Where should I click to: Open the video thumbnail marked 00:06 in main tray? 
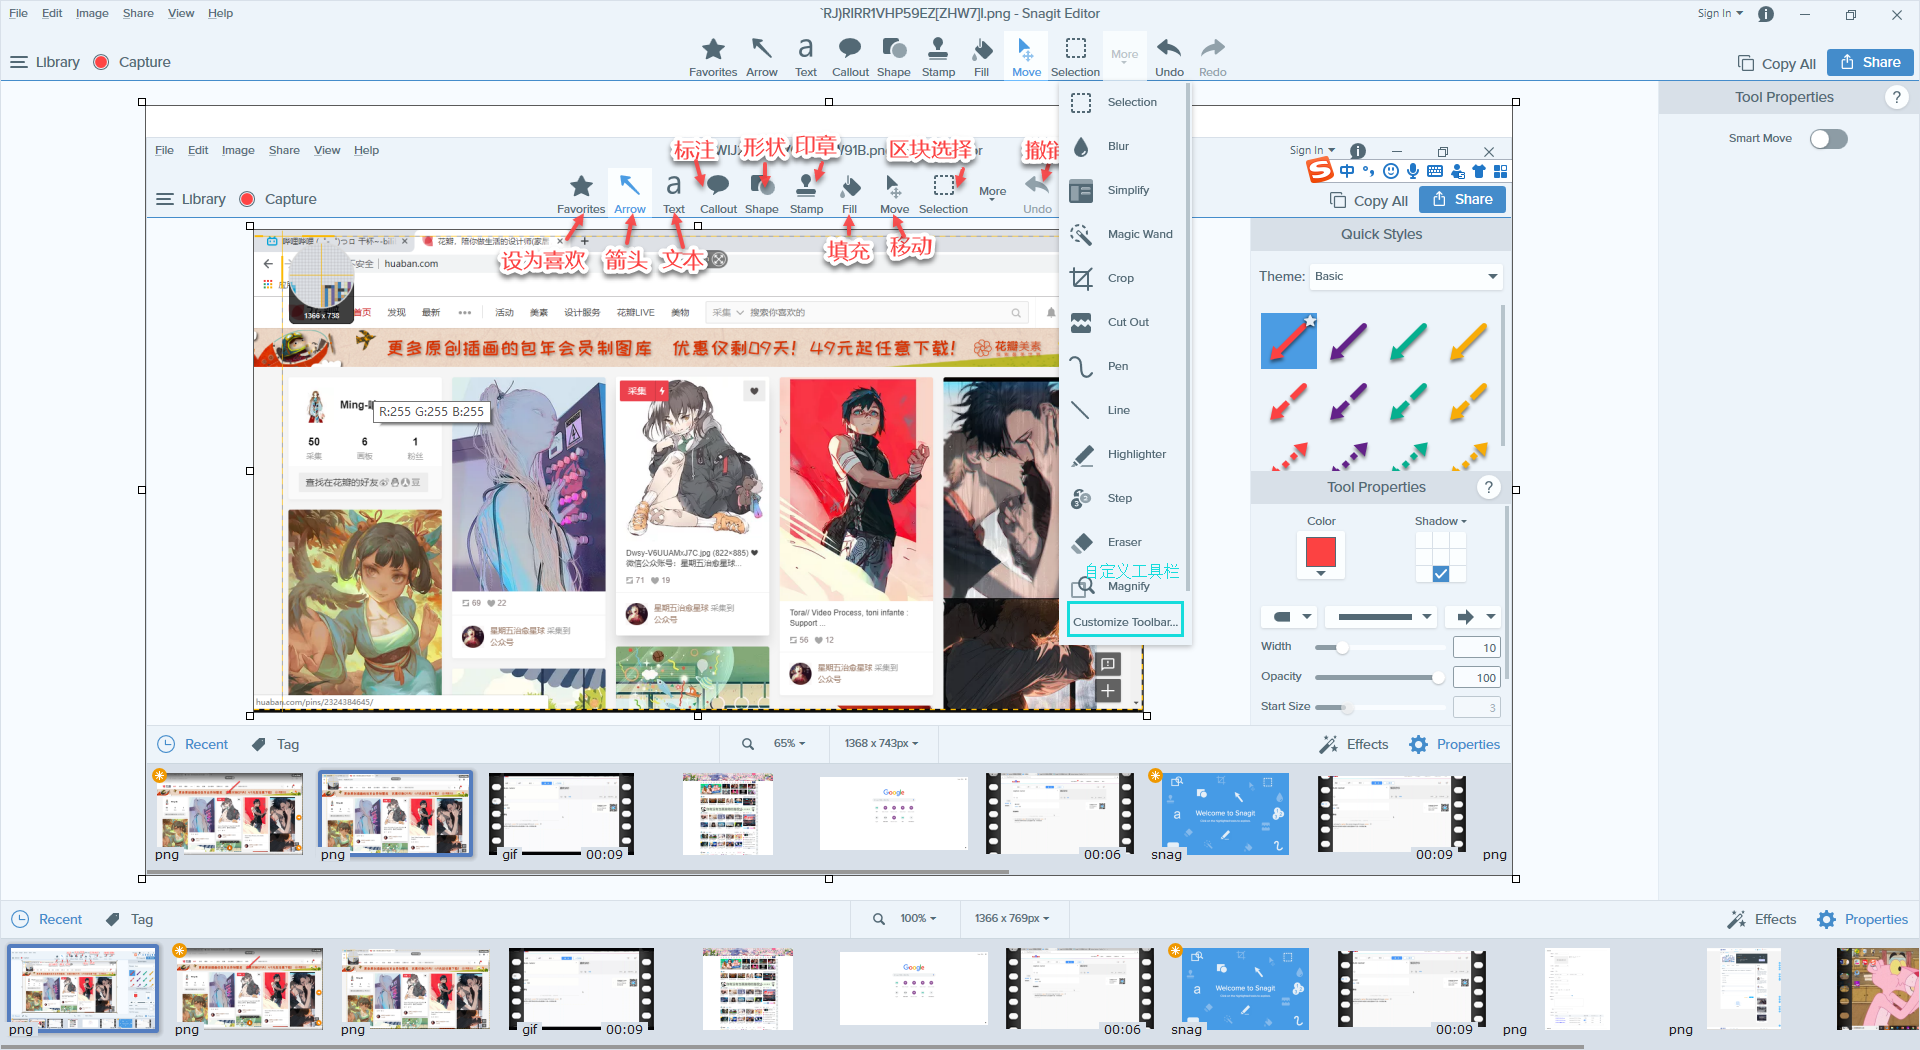(x=1079, y=989)
